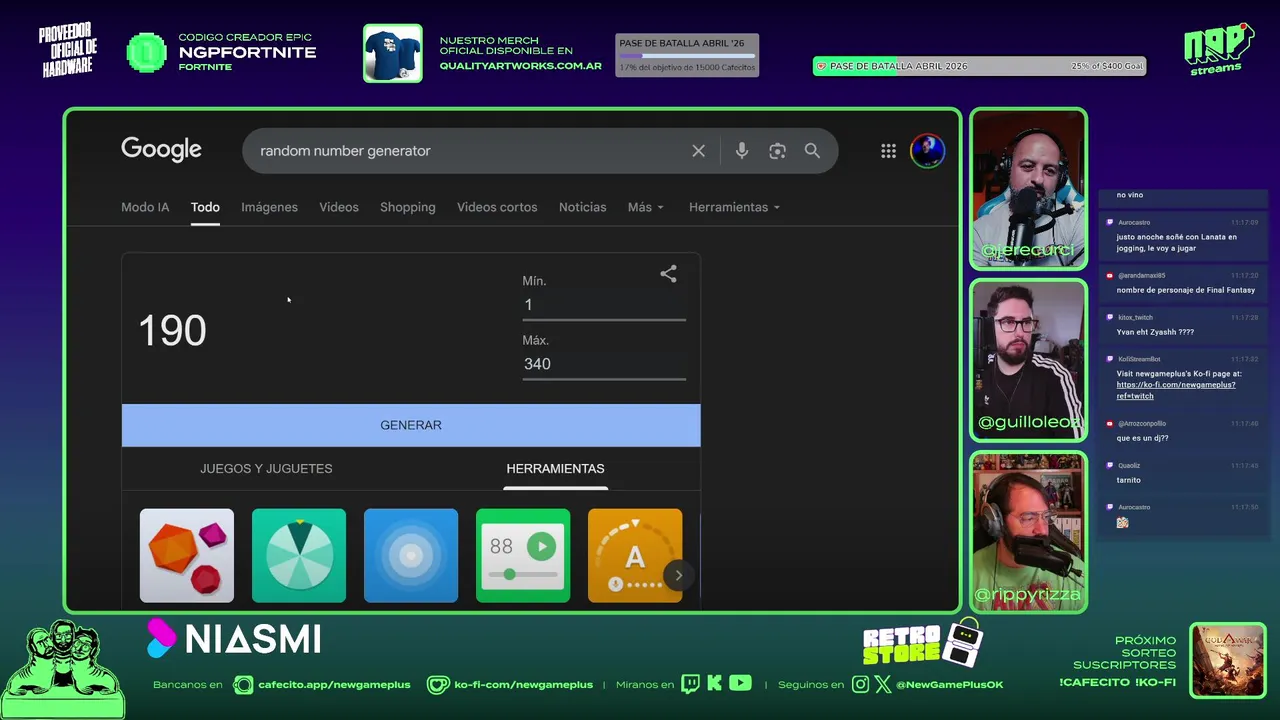Click the próximo sorteo game cover thumbnail
Screen dimensions: 1280x720
point(1228,661)
